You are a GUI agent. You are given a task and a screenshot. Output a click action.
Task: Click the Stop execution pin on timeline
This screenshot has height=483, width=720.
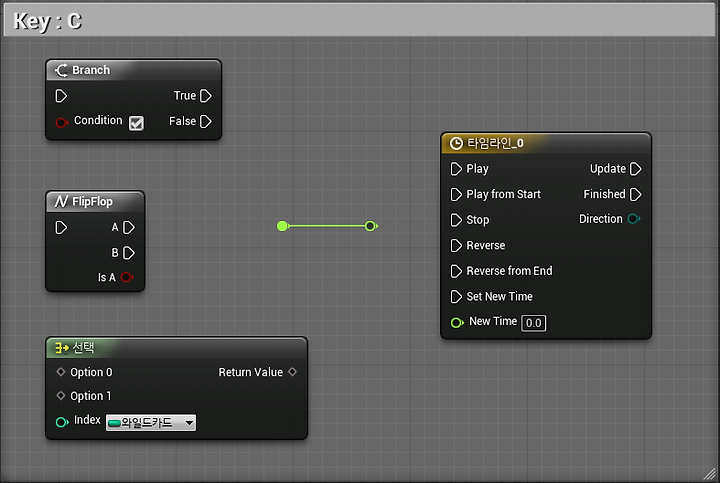[456, 220]
